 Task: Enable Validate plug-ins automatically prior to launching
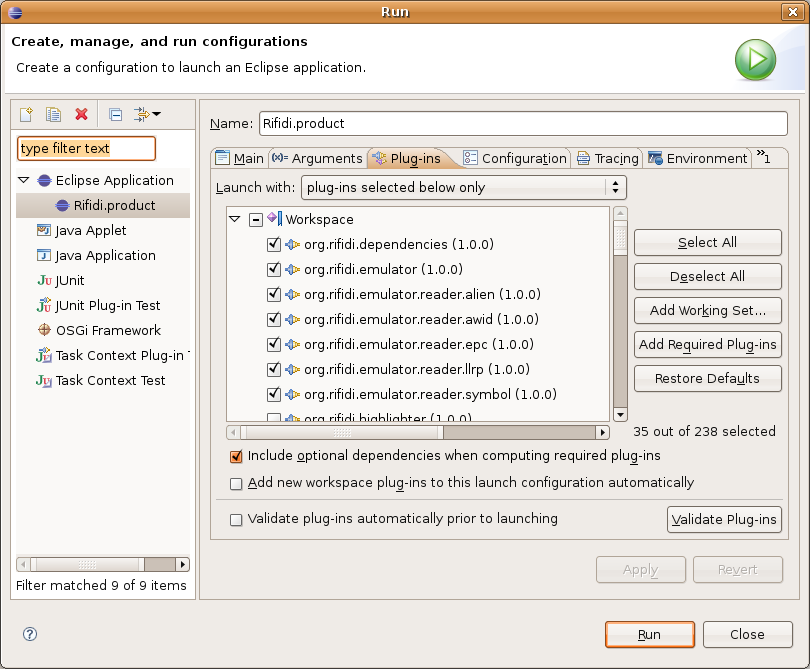pyautogui.click(x=236, y=519)
